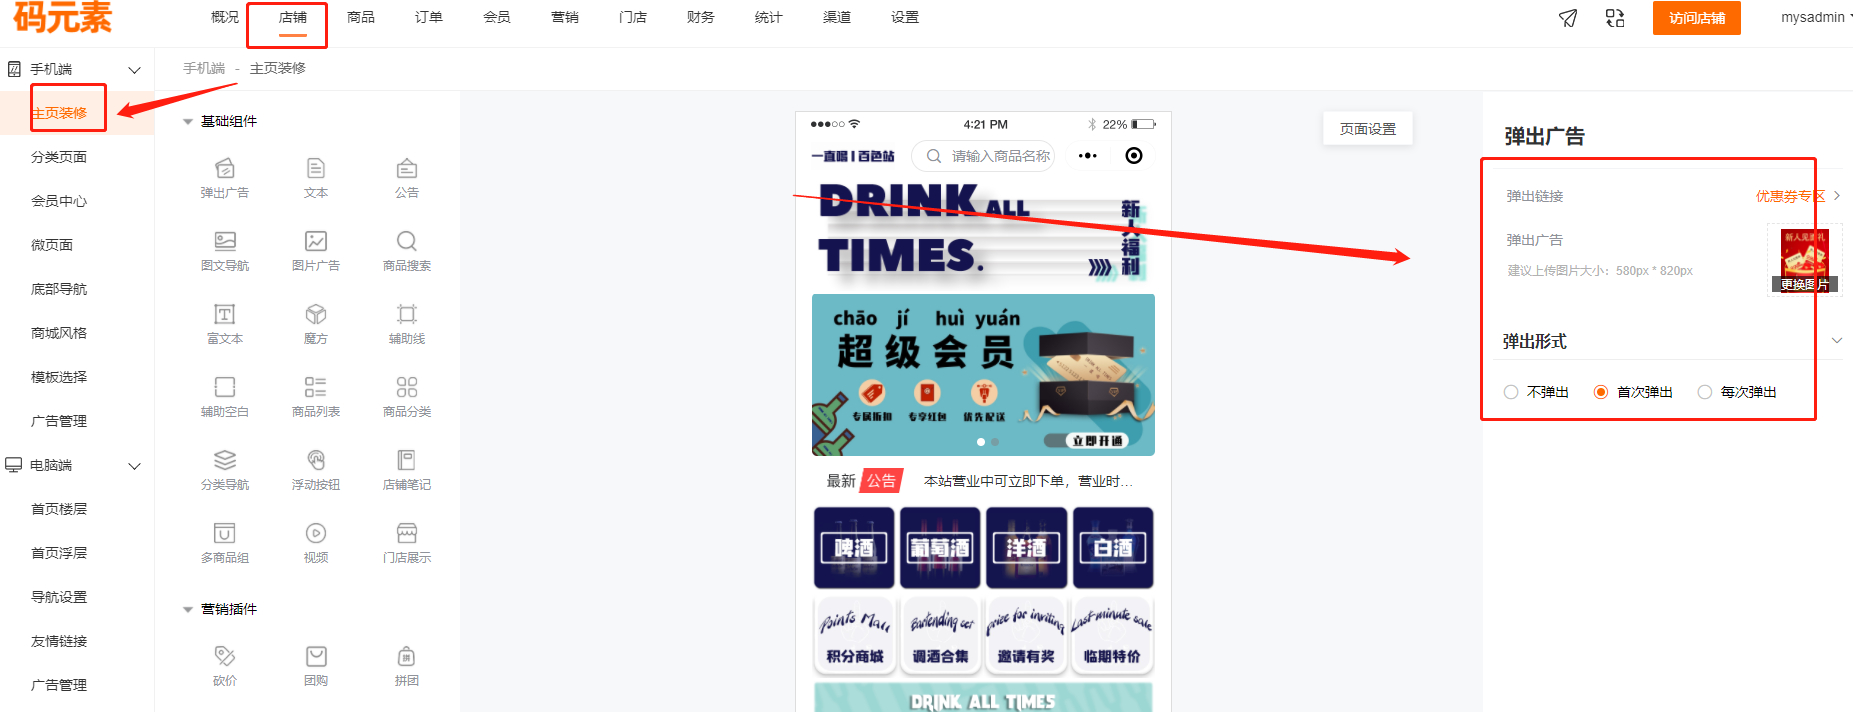Viewport: 1853px width, 712px height.
Task: Click the 页面设置 button
Action: [1368, 129]
